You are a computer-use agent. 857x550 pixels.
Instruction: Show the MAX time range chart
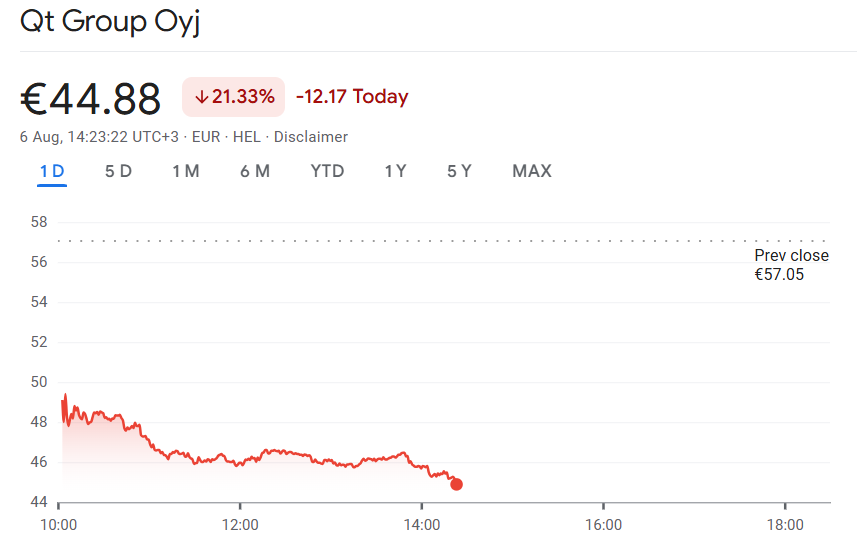tap(531, 171)
